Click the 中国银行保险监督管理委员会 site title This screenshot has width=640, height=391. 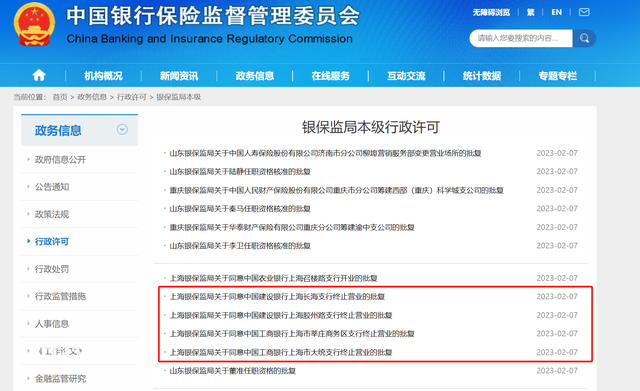click(213, 16)
